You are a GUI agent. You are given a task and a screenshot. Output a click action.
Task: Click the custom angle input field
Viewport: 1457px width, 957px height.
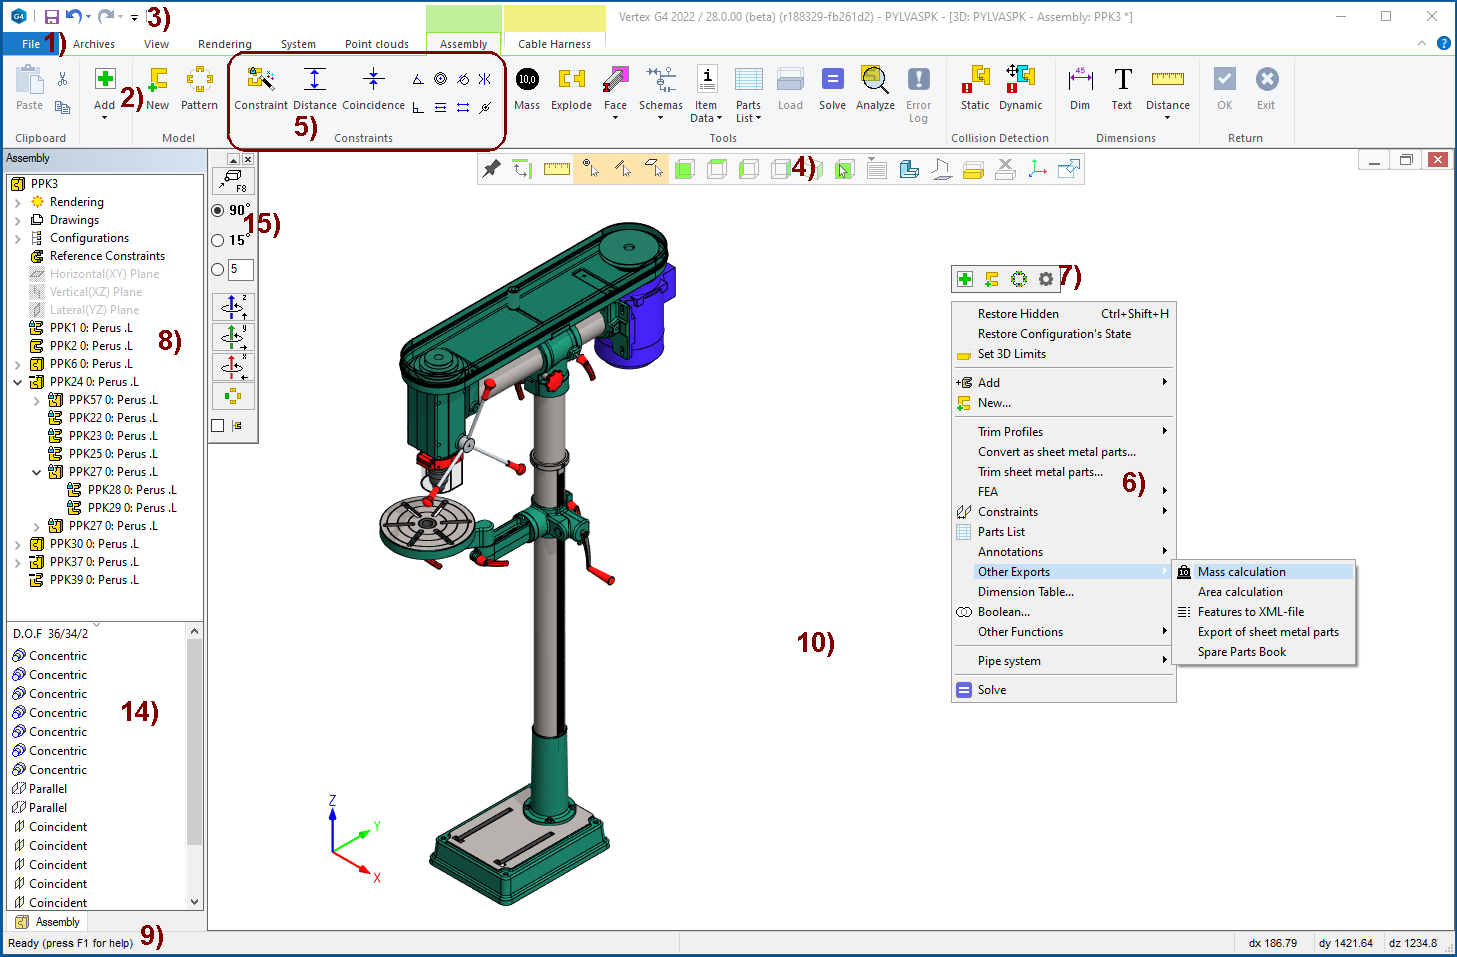240,269
